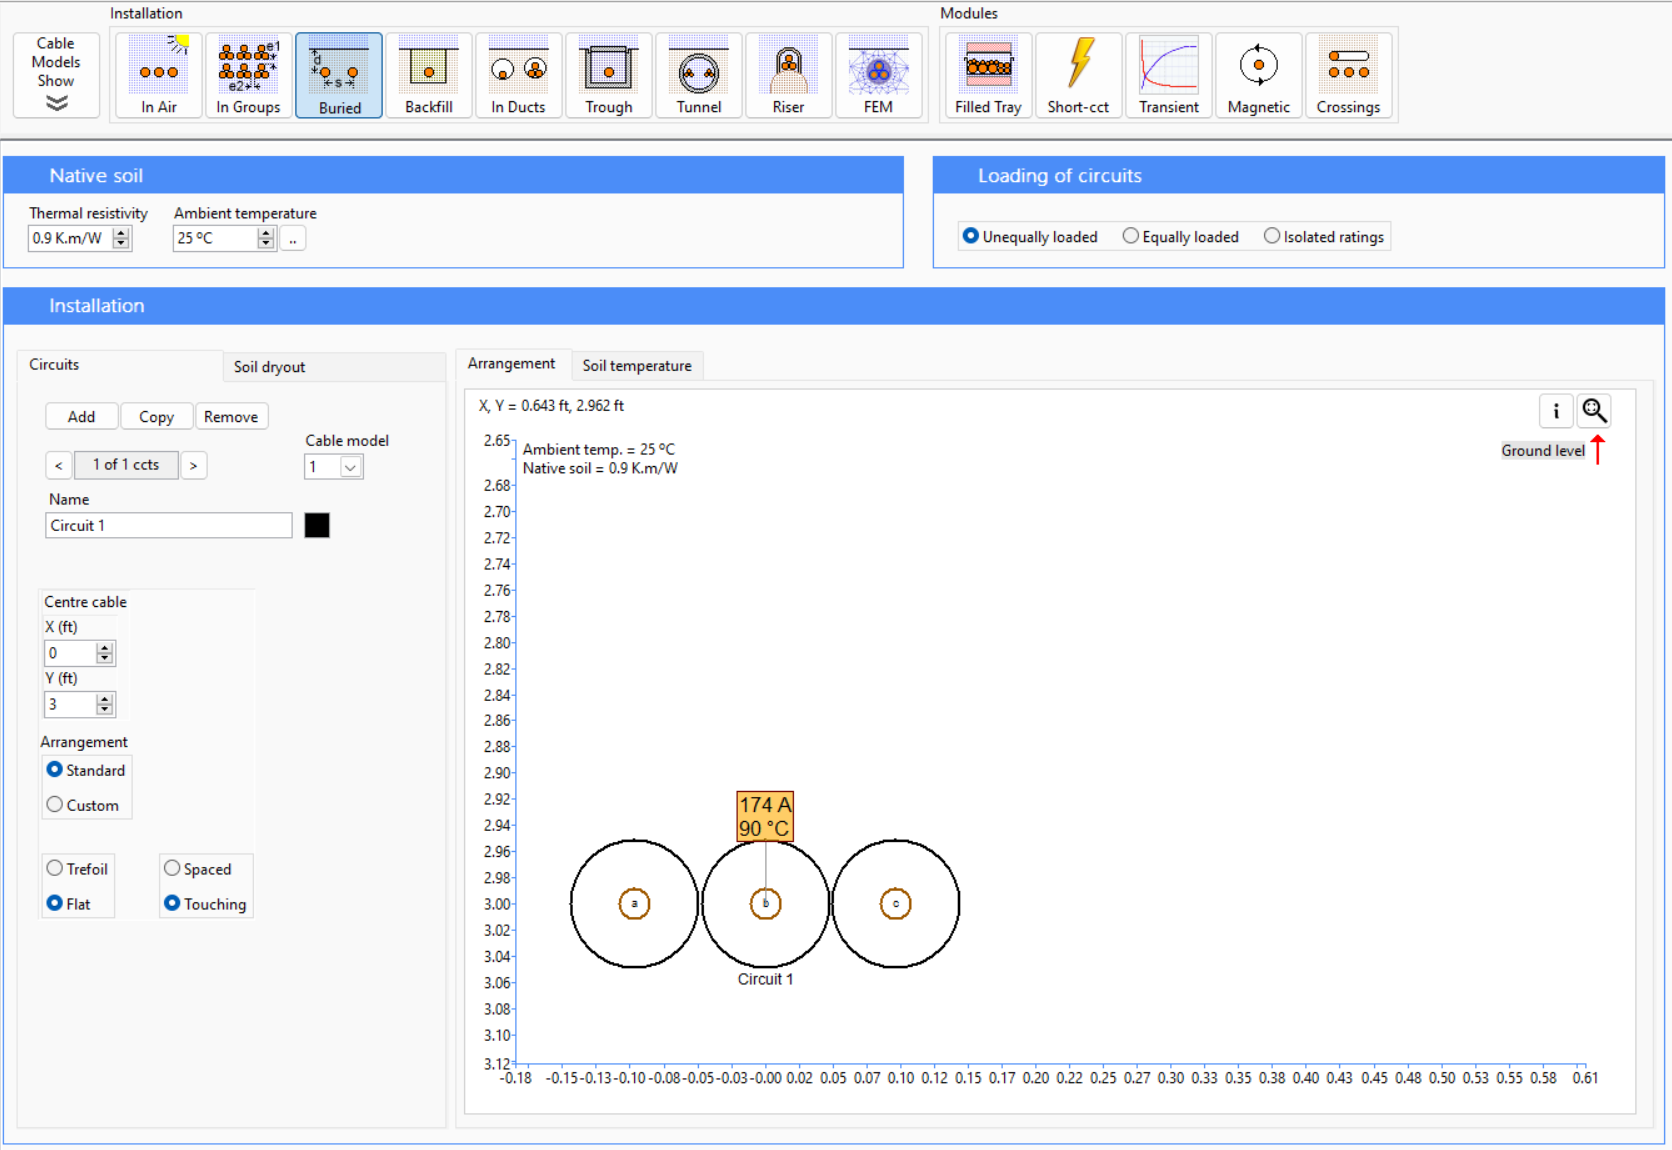Select the Equally loaded radio option
Viewport: 1672px width, 1150px height.
click(1131, 237)
